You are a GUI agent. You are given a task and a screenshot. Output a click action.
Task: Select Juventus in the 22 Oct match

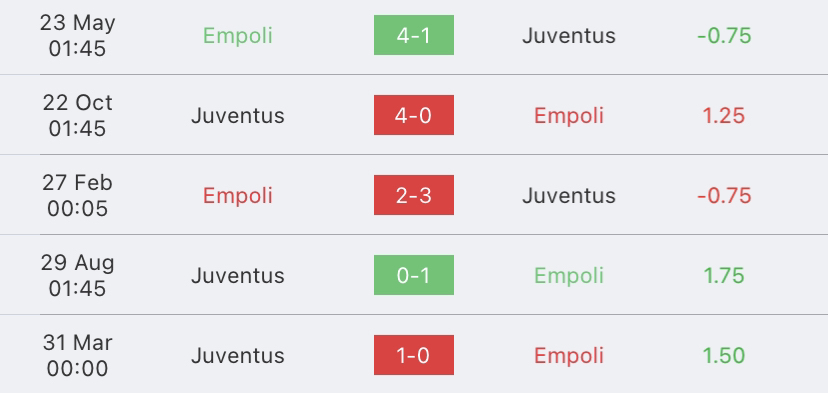238,116
